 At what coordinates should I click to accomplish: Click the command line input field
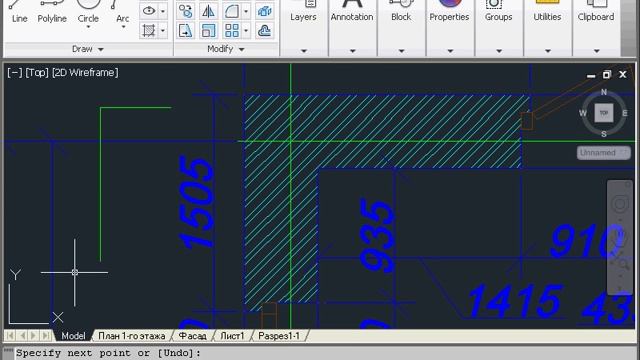[326, 353]
